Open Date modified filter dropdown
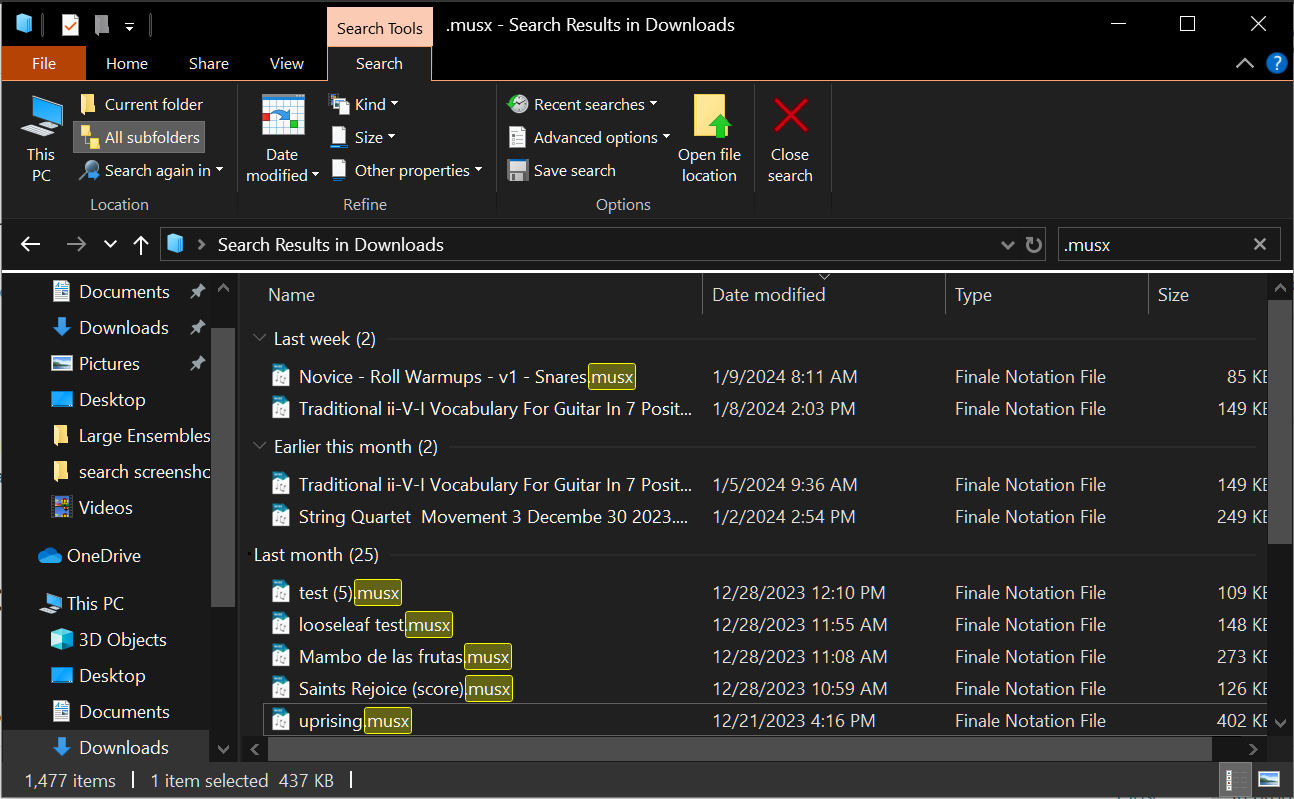This screenshot has width=1294, height=799. pyautogui.click(x=282, y=139)
